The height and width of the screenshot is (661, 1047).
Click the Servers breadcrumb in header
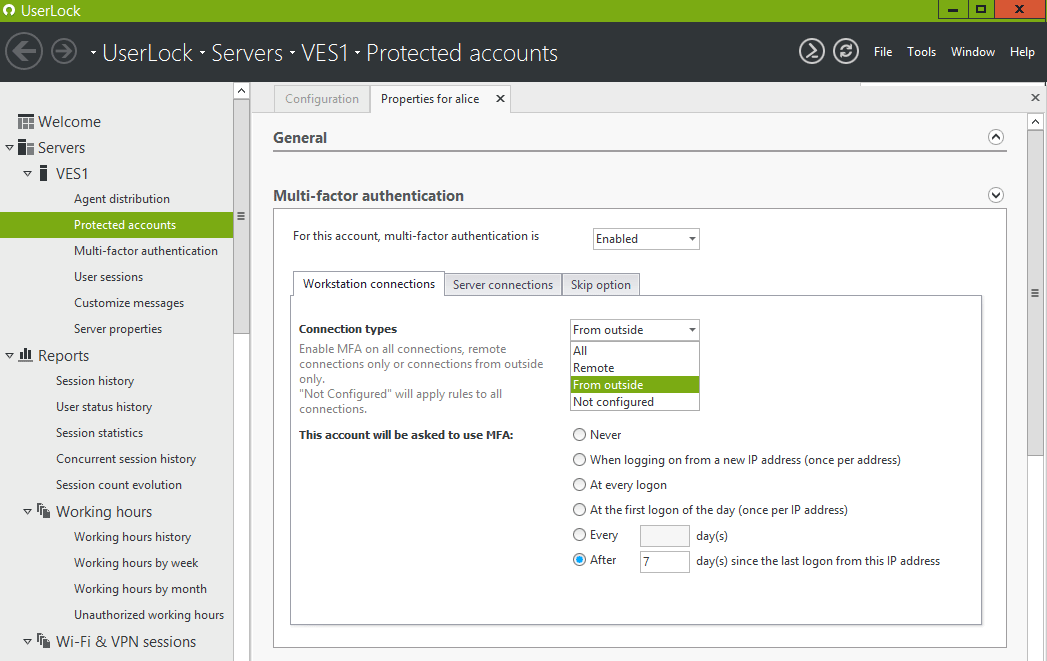coord(247,53)
